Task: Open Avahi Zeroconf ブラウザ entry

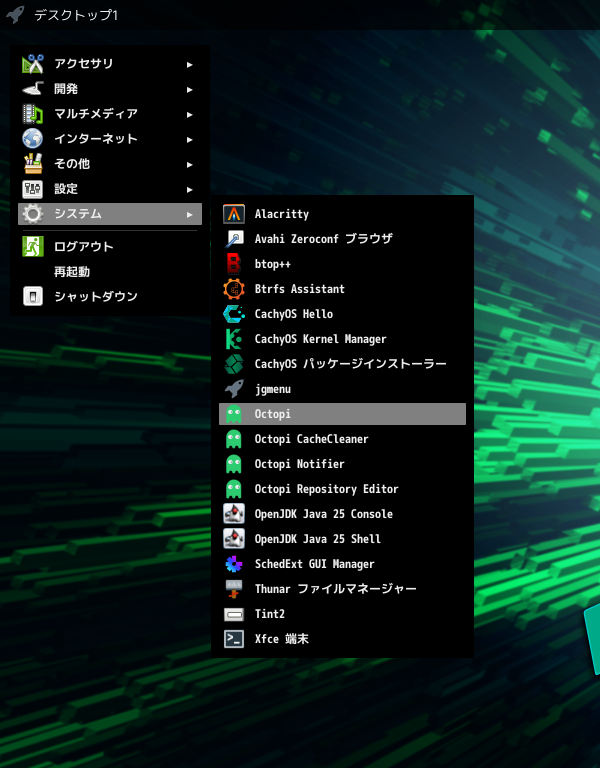Action: point(342,239)
